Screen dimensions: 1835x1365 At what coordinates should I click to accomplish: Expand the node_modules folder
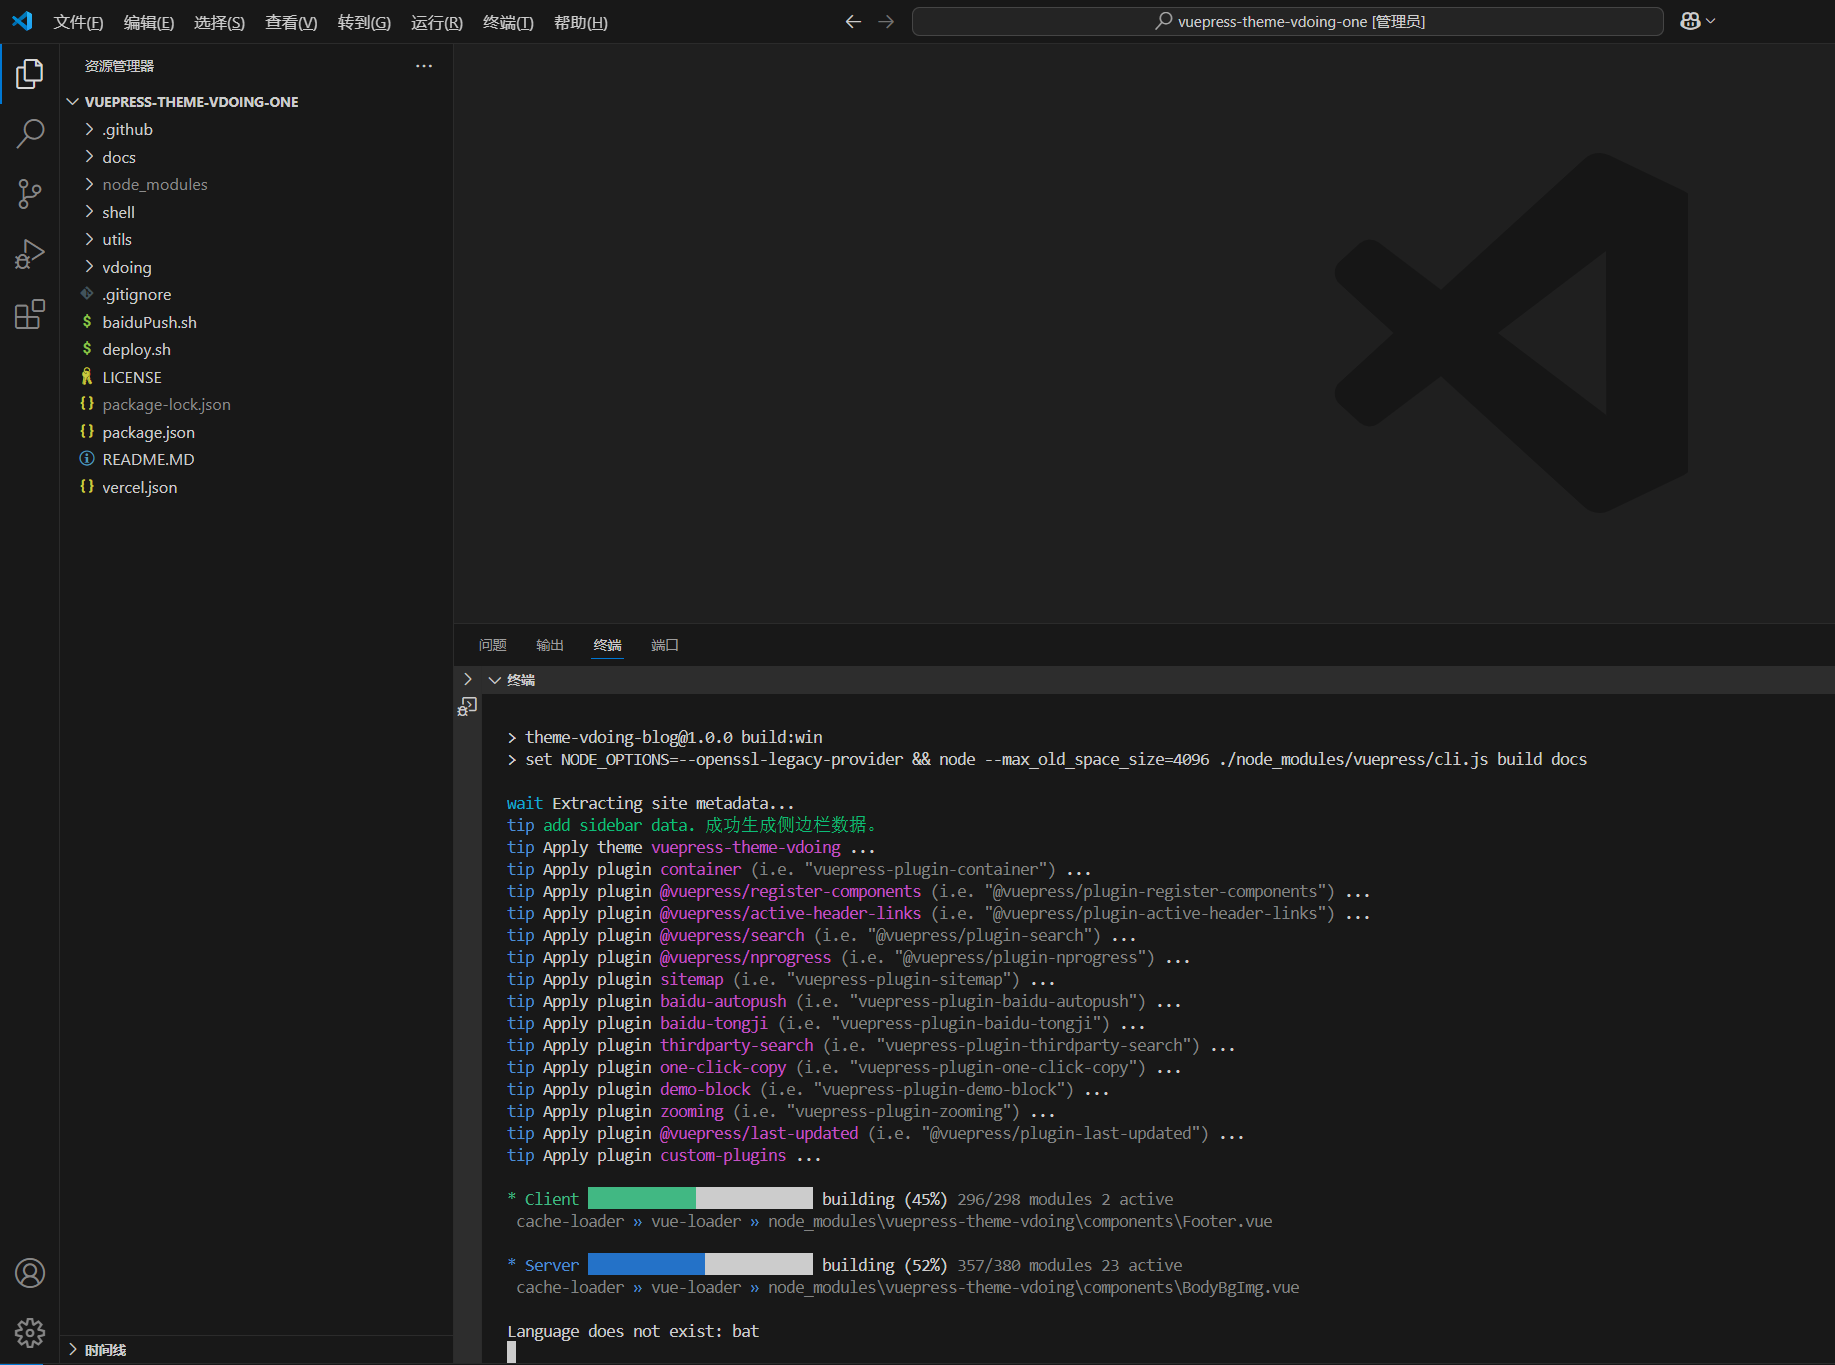90,184
